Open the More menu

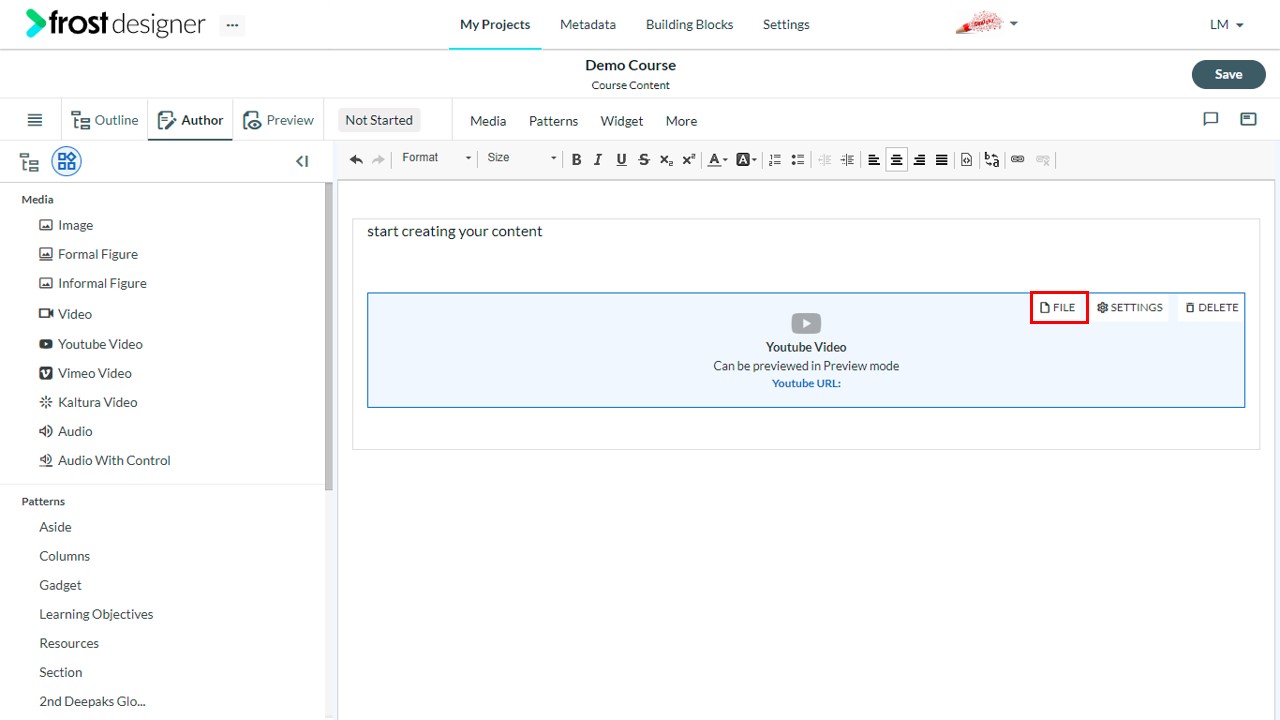(681, 121)
